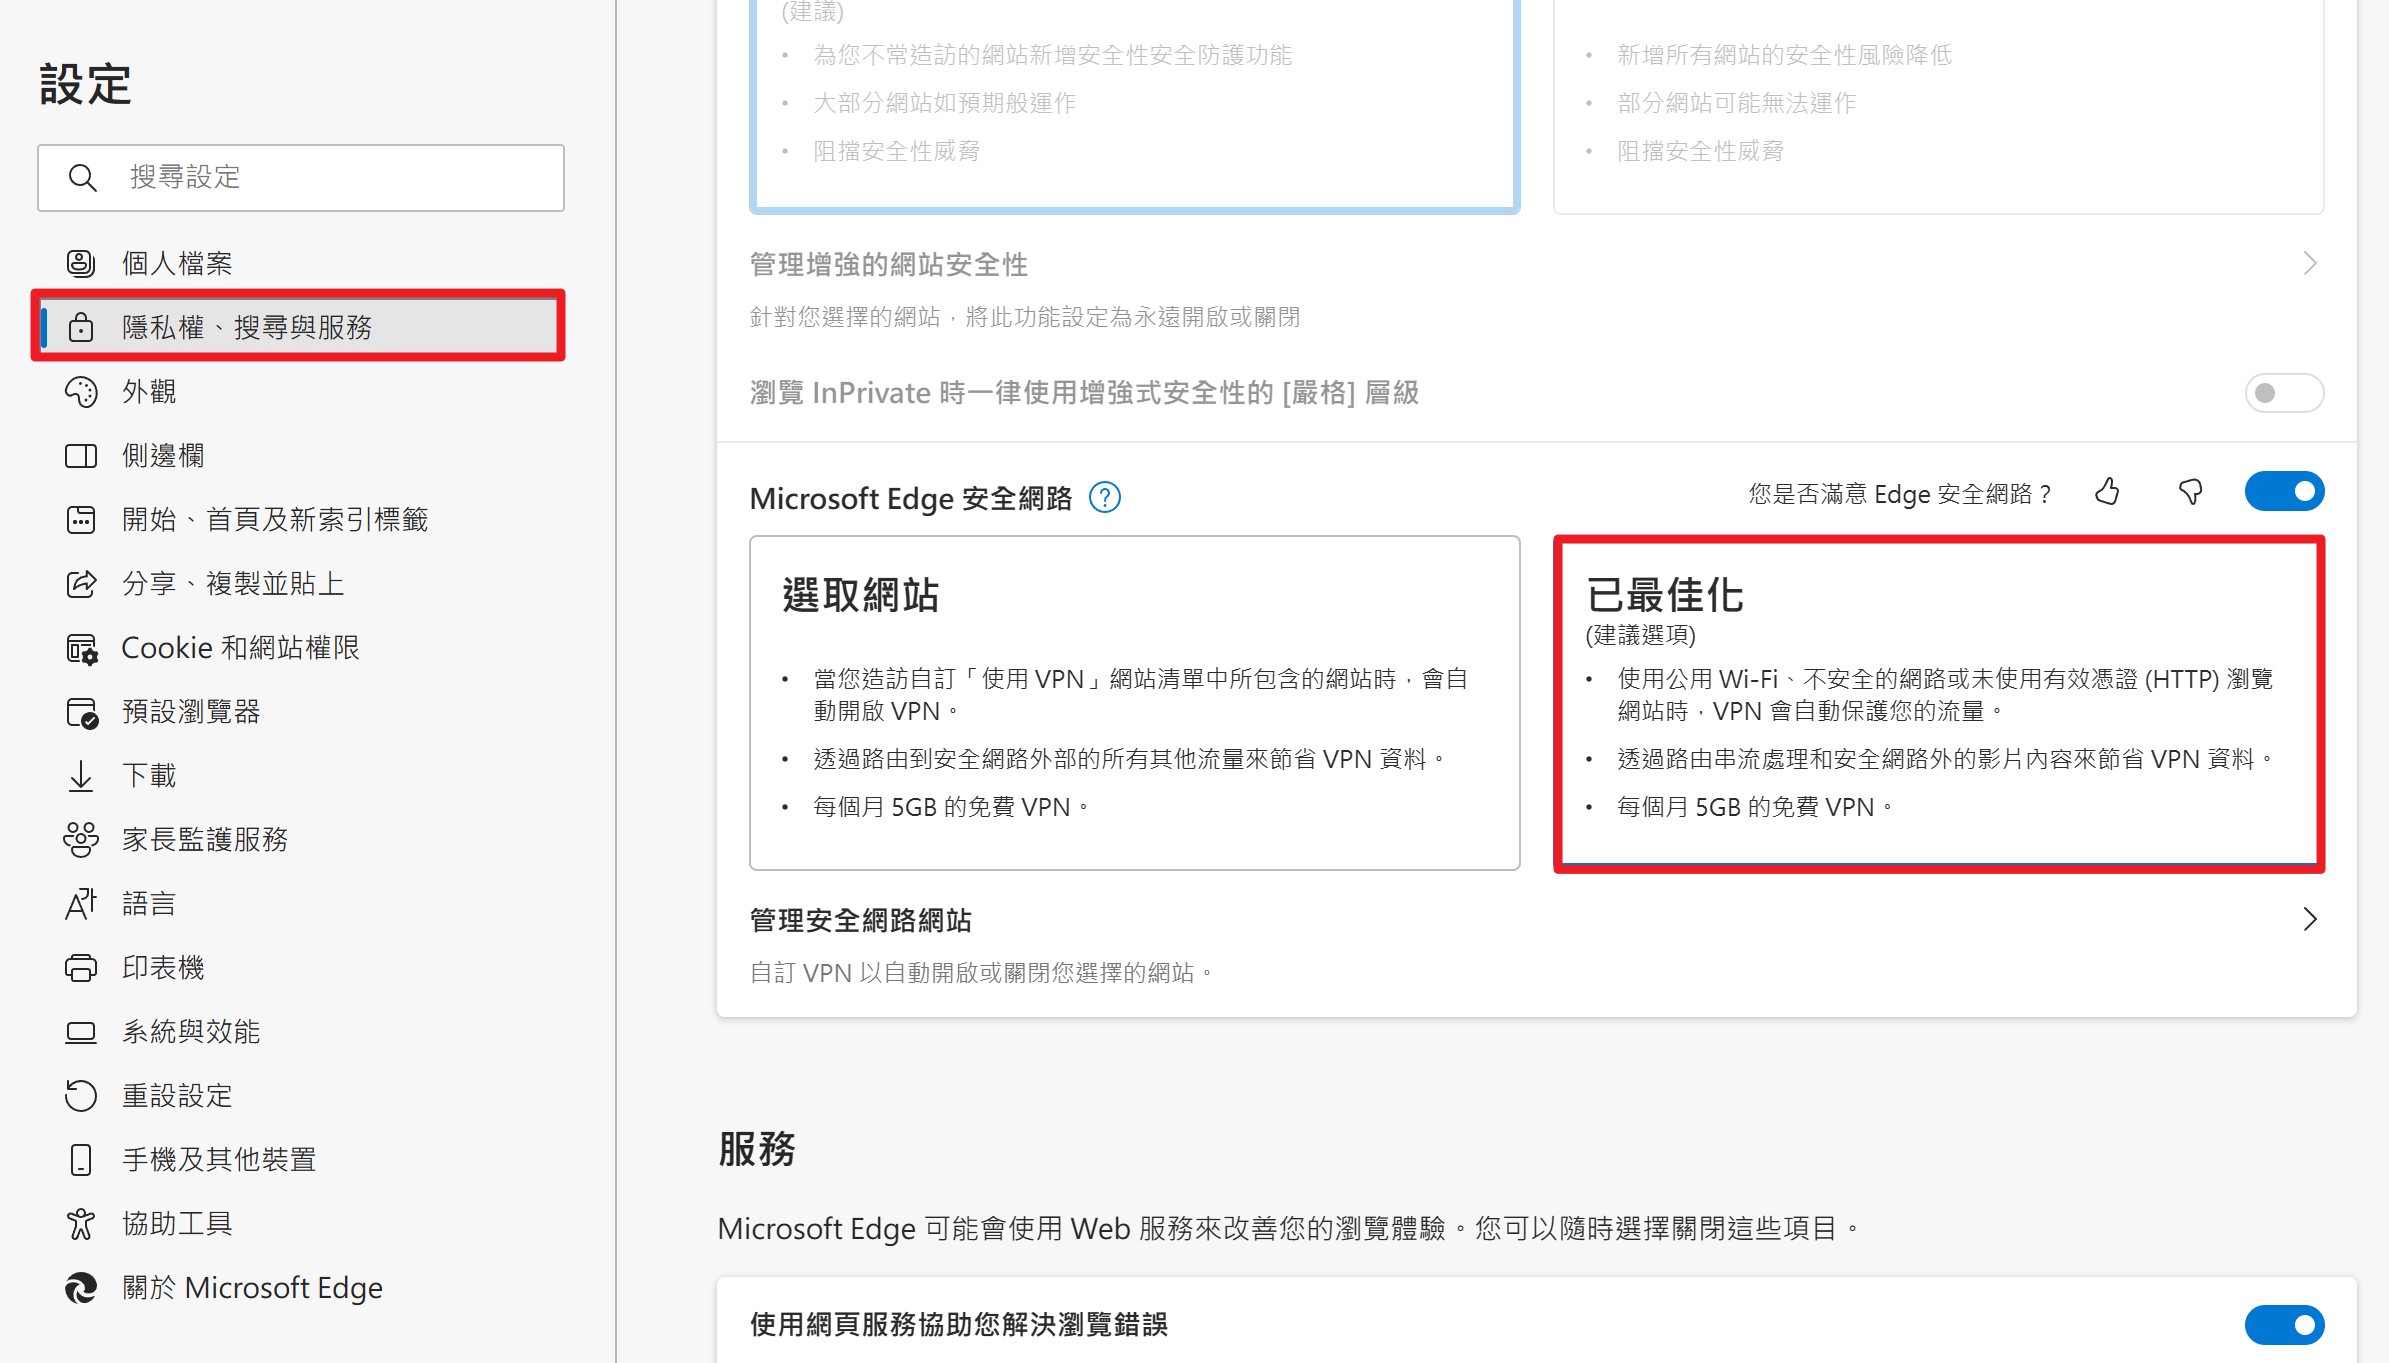Expand 管理安全網路網站 chevron arrow
The image size is (2389, 1363).
[2309, 920]
